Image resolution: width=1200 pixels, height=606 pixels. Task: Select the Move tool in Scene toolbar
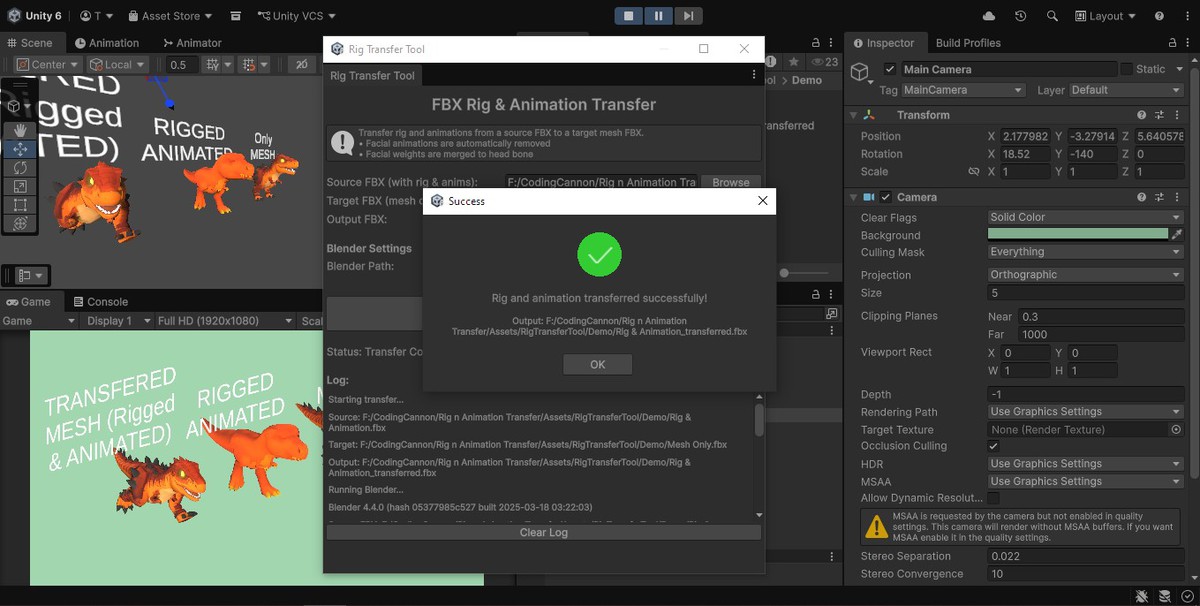coord(20,149)
